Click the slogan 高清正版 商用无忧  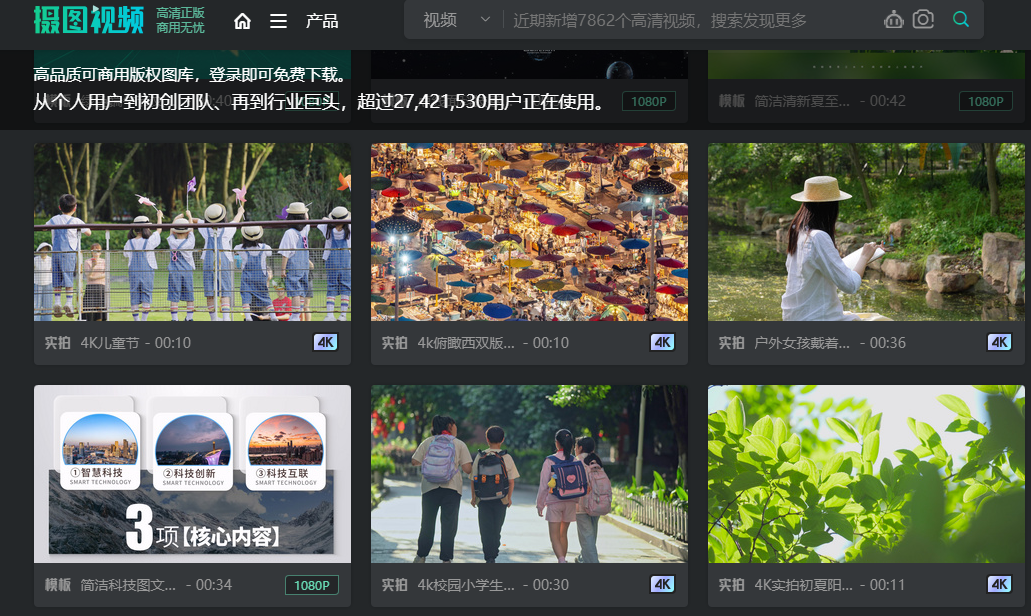(x=180, y=20)
